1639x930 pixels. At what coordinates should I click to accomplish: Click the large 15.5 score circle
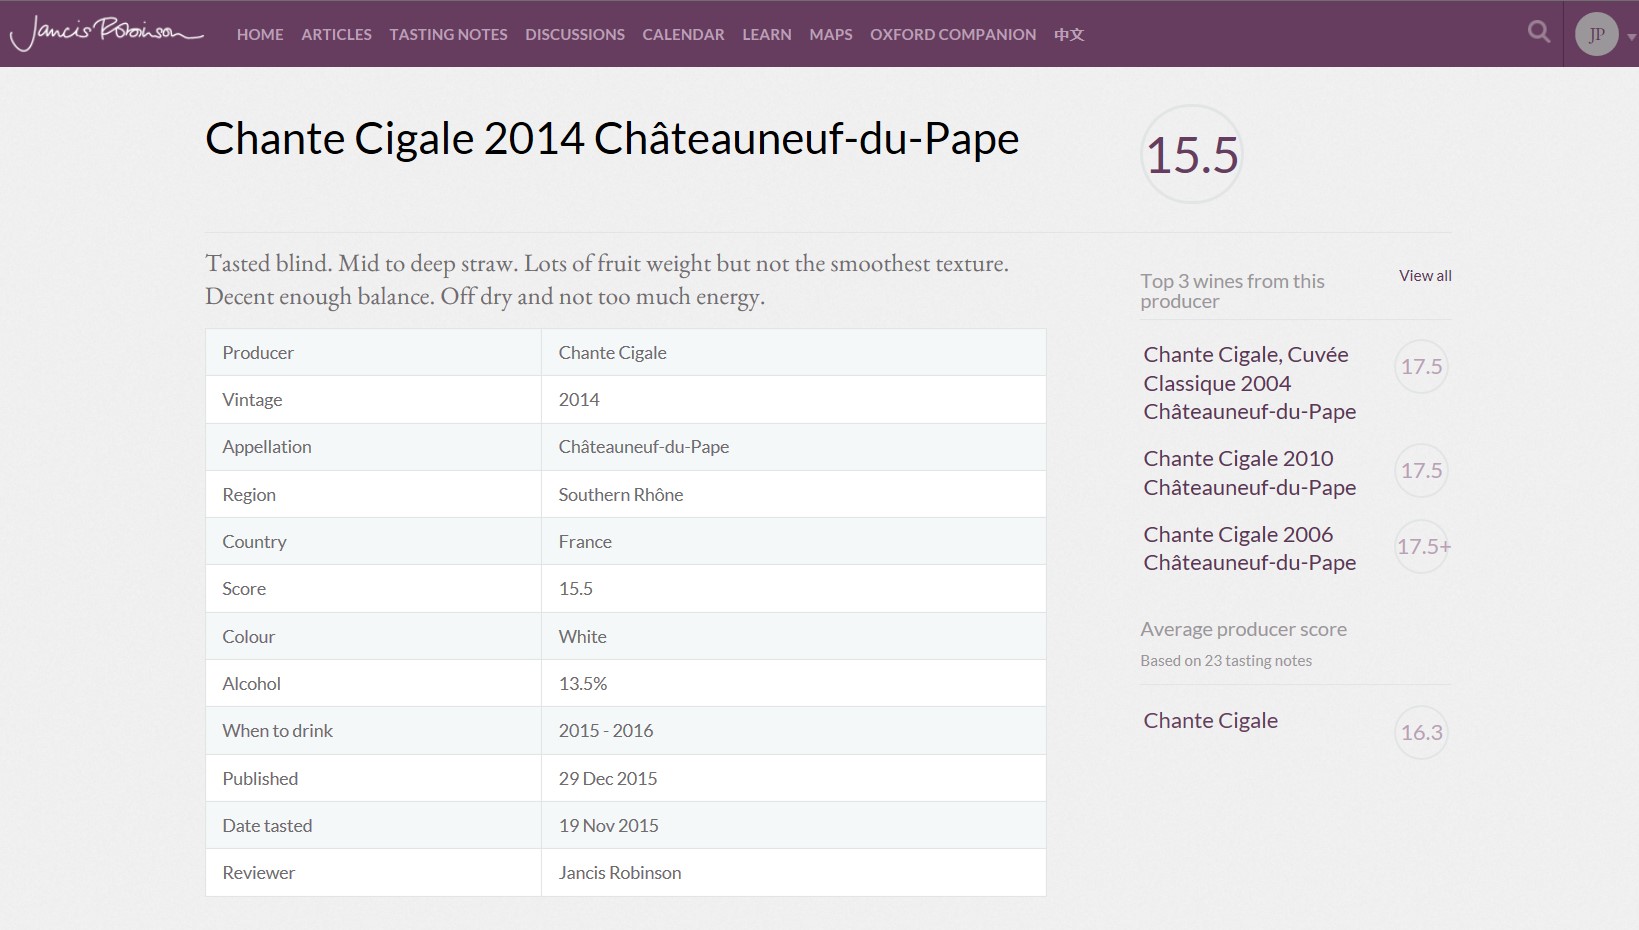coord(1191,154)
